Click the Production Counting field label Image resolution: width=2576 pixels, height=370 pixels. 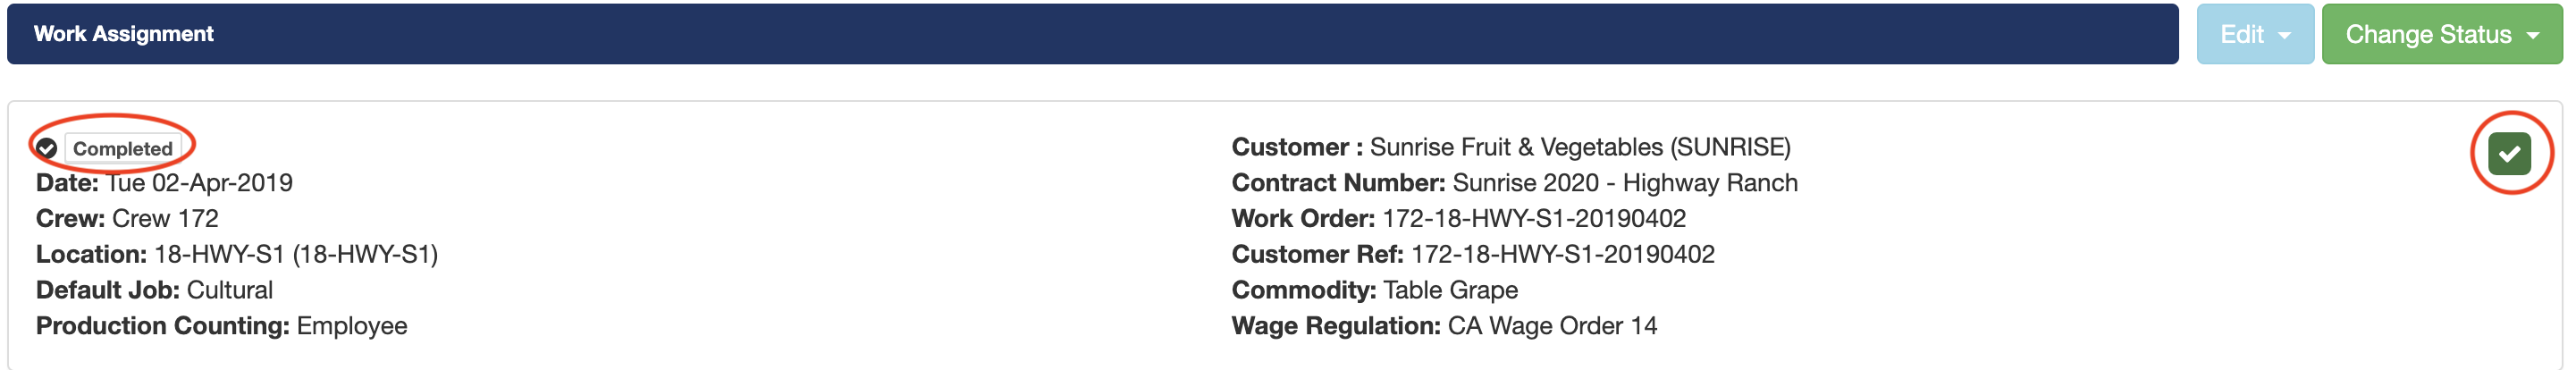tap(163, 326)
